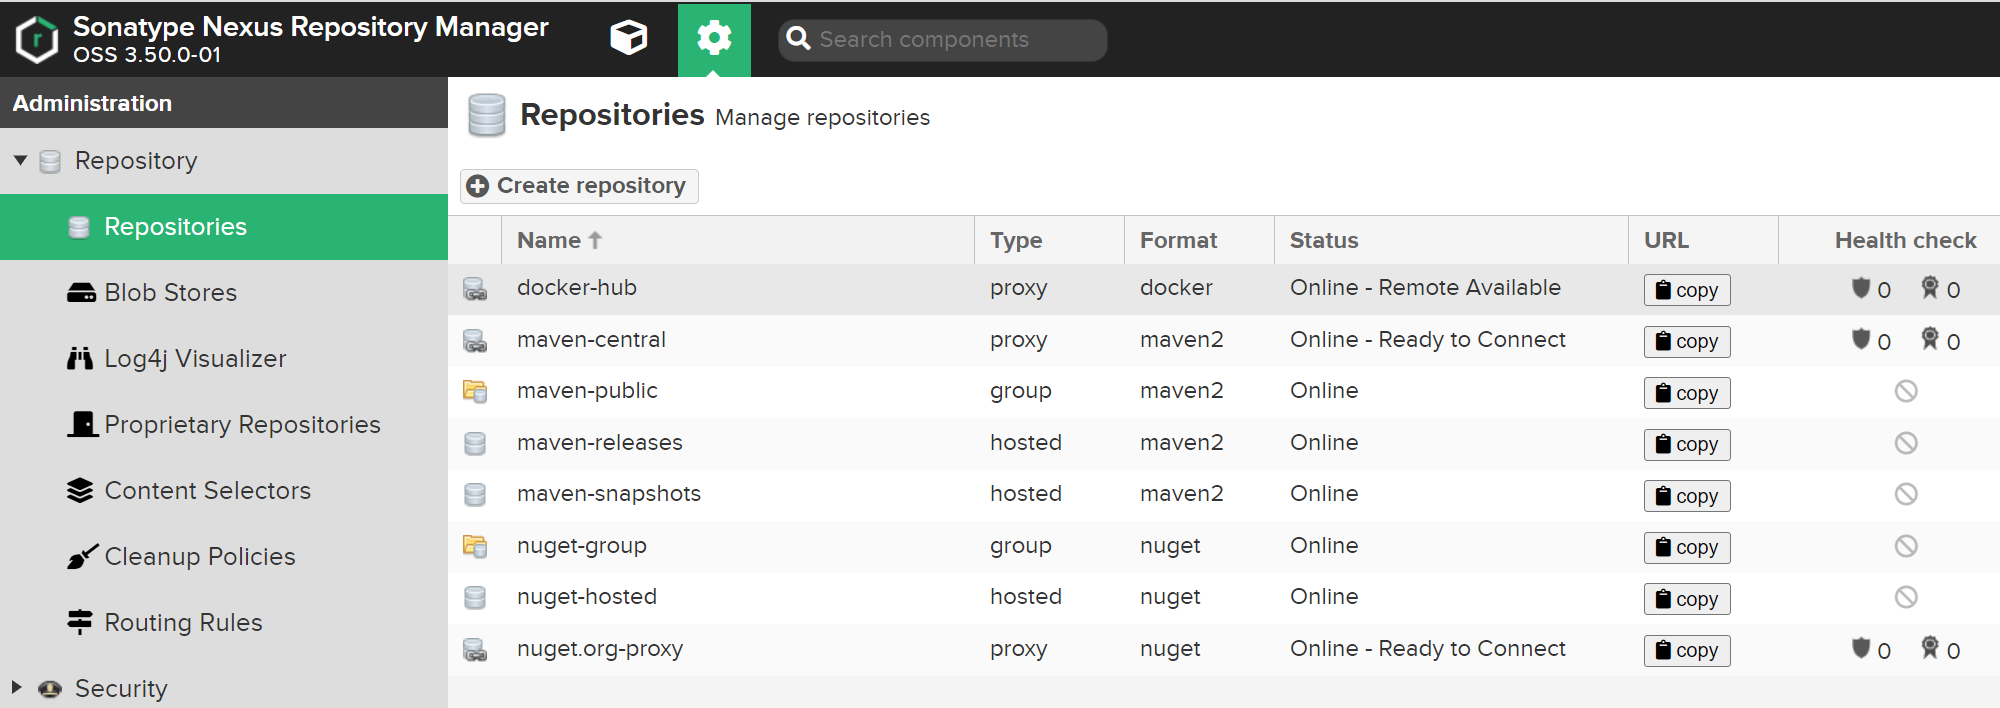This screenshot has height=708, width=2000.
Task: Copy URL of nuget.org-proxy repository
Action: (x=1687, y=650)
